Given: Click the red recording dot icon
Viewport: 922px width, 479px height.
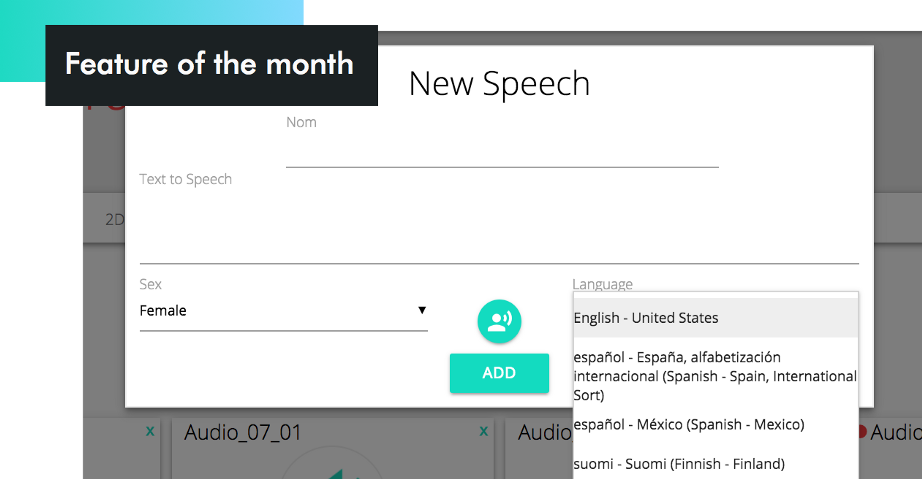Looking at the screenshot, I should [861, 432].
